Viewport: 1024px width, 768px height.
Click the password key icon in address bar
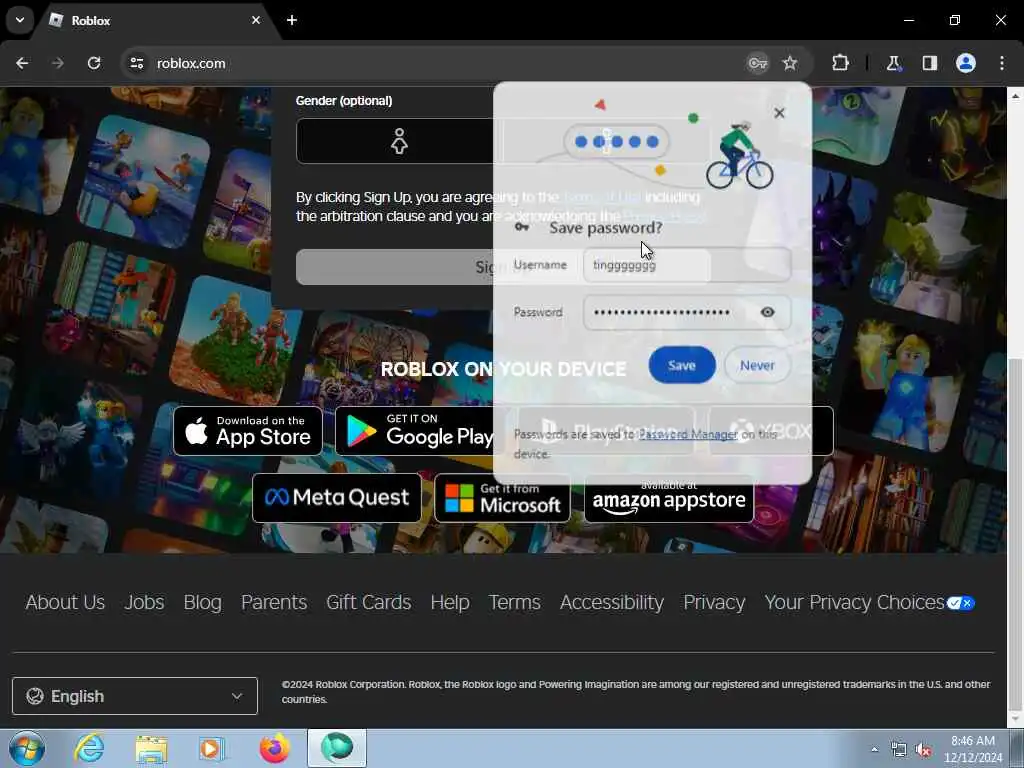click(758, 63)
